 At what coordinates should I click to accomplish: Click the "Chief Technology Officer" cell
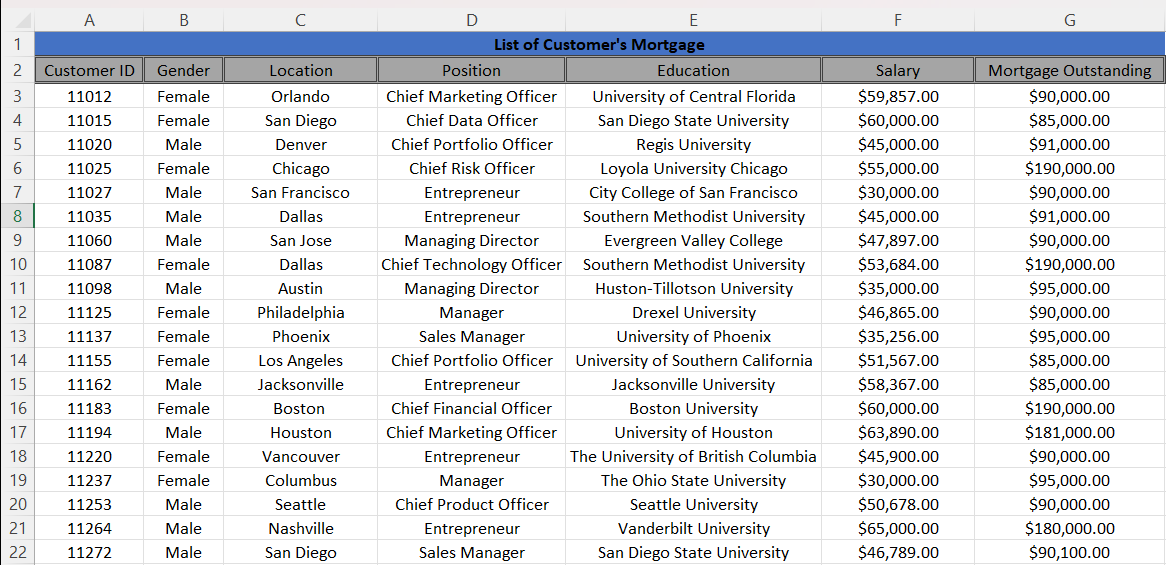[471, 265]
